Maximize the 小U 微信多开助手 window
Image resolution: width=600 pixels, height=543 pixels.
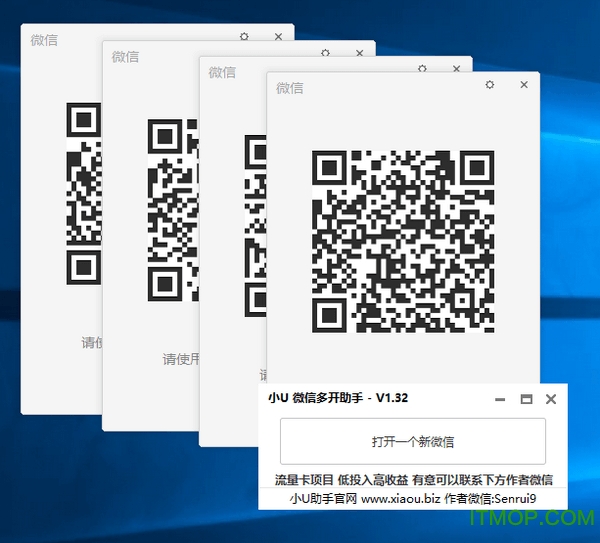526,399
